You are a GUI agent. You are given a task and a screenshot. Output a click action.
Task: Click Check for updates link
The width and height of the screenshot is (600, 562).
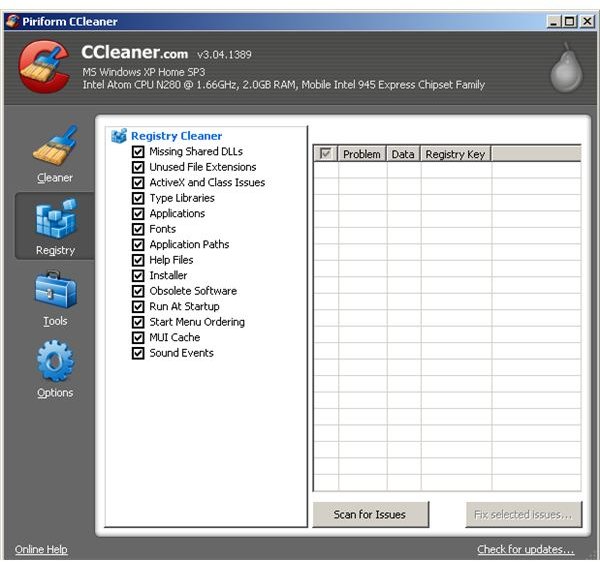pyautogui.click(x=526, y=549)
